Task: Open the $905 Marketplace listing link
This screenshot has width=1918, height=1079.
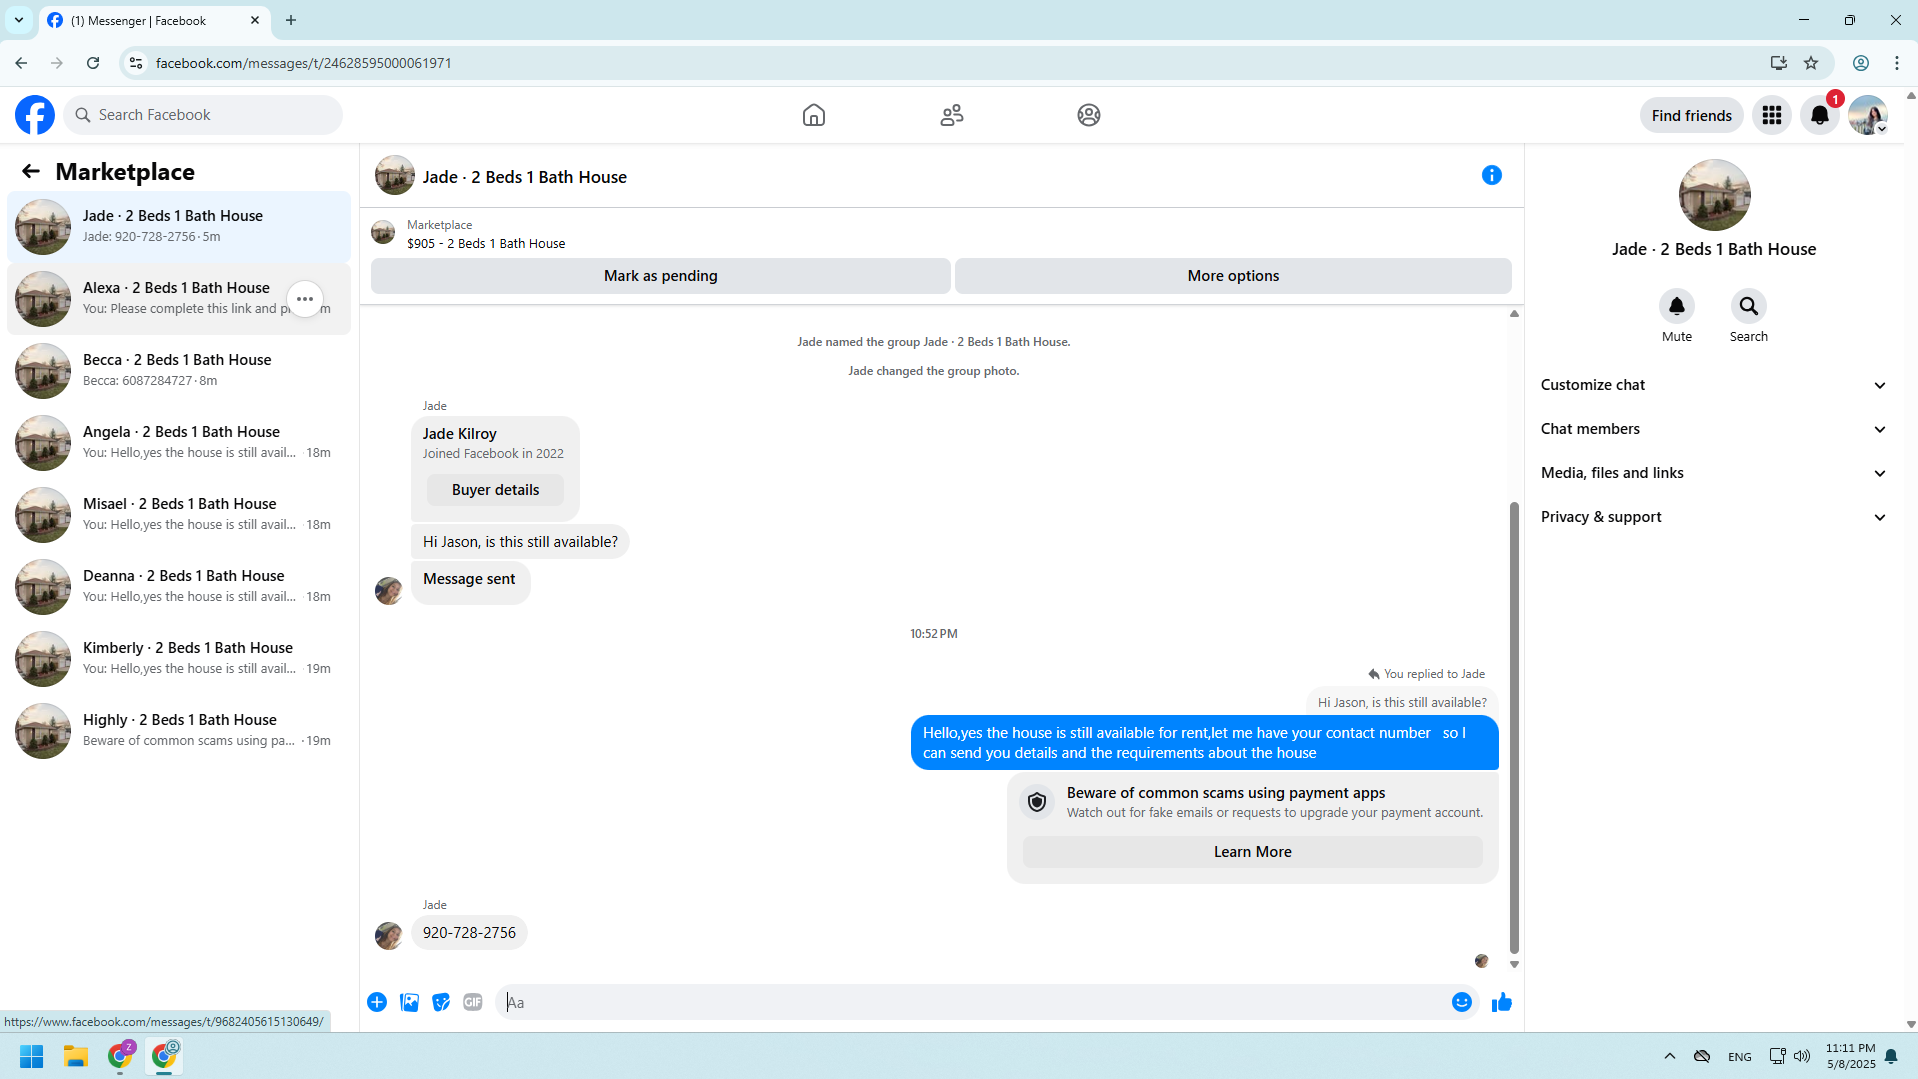Action: tap(486, 243)
